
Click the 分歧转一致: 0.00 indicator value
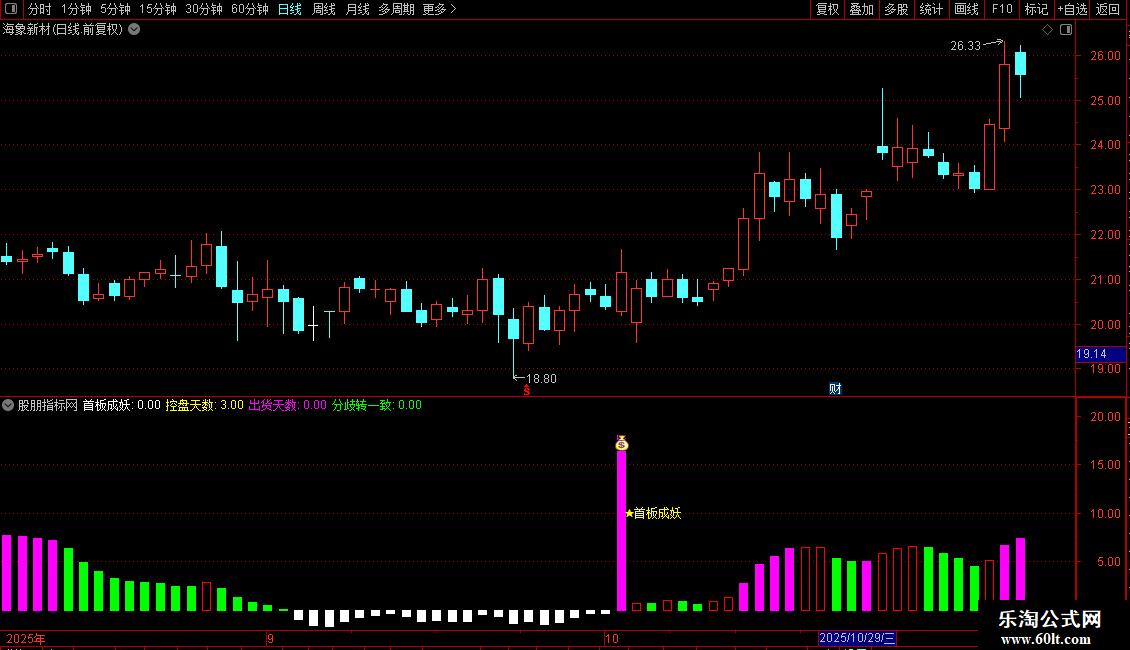[377, 405]
